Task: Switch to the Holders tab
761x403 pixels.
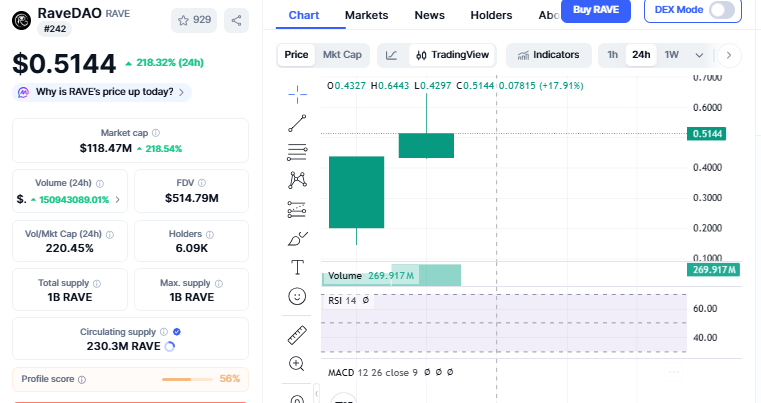Action: pyautogui.click(x=491, y=15)
